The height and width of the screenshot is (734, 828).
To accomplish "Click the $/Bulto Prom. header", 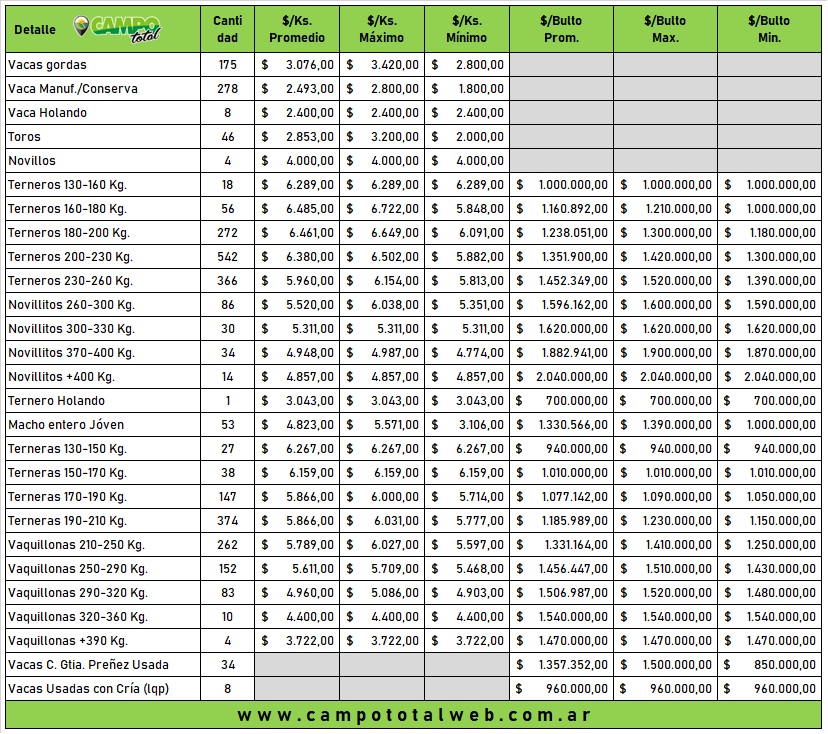I will [561, 29].
